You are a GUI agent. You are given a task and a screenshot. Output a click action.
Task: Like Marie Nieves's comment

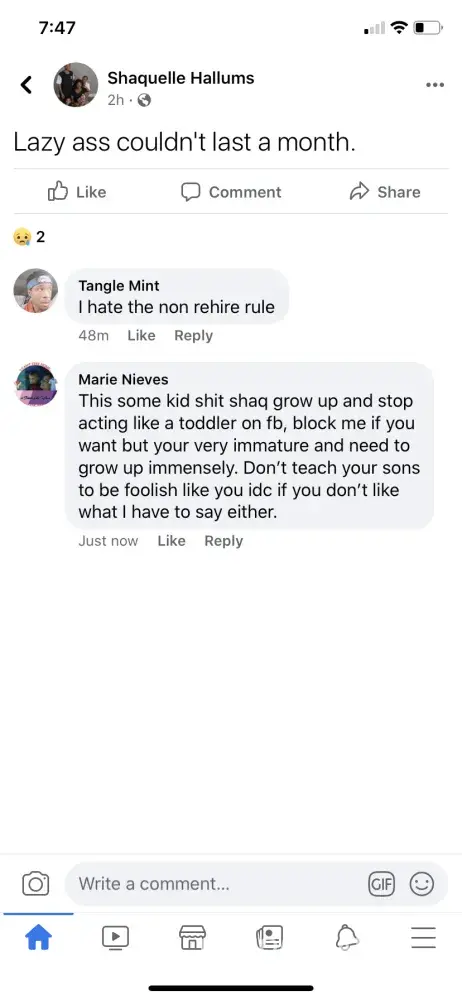pyautogui.click(x=171, y=541)
